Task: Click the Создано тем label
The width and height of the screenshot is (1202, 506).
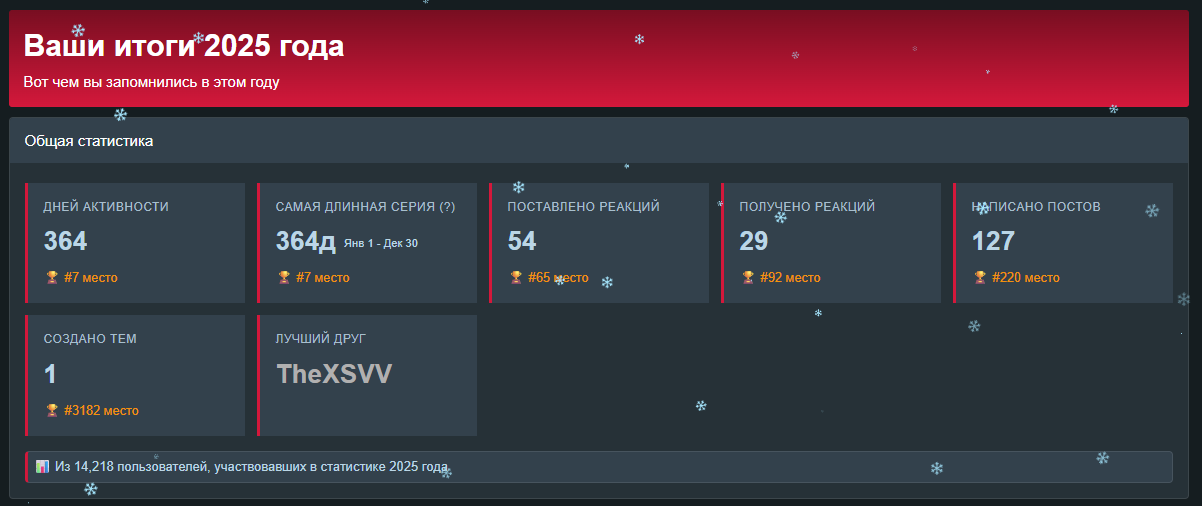Action: click(x=90, y=339)
